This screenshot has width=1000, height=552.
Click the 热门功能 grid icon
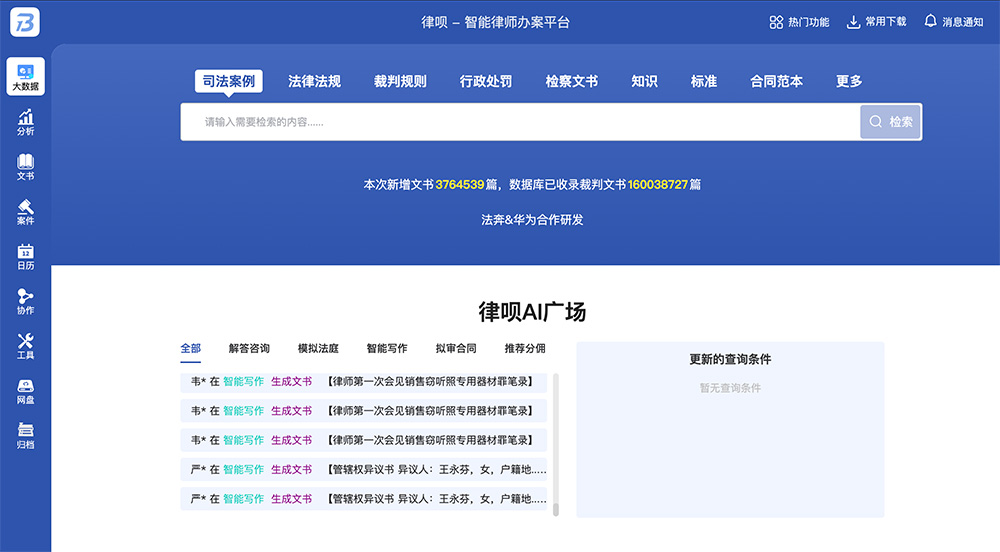tap(776, 22)
